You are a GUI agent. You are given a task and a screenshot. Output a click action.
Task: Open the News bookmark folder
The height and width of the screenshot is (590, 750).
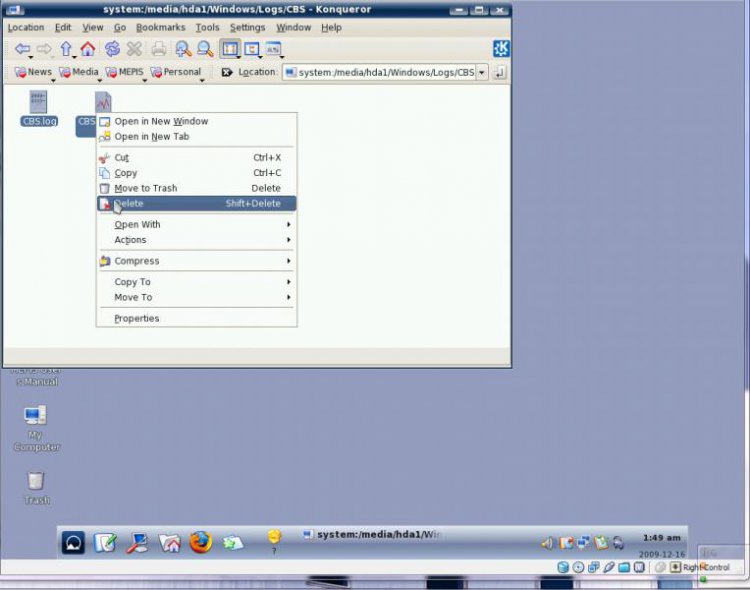33,72
